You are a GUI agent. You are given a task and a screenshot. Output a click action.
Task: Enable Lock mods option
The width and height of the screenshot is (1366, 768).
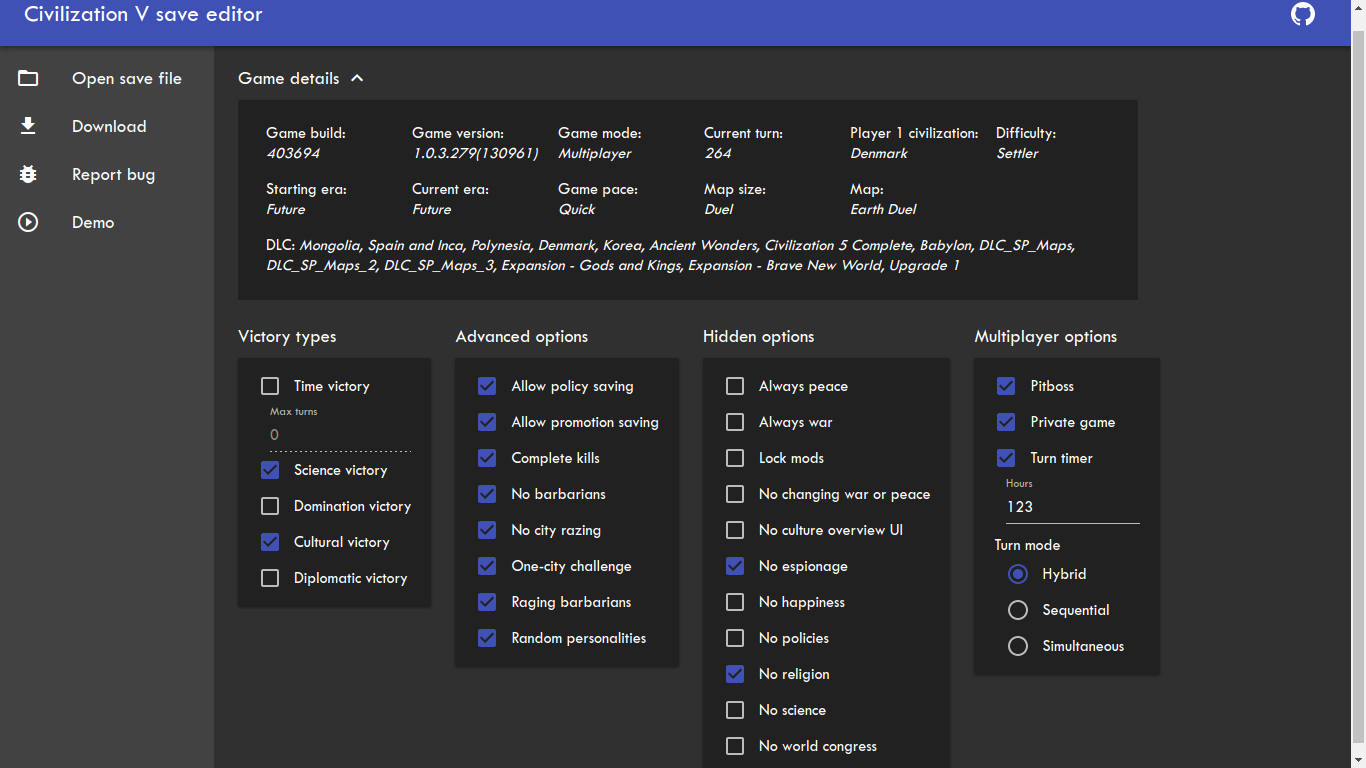point(735,458)
